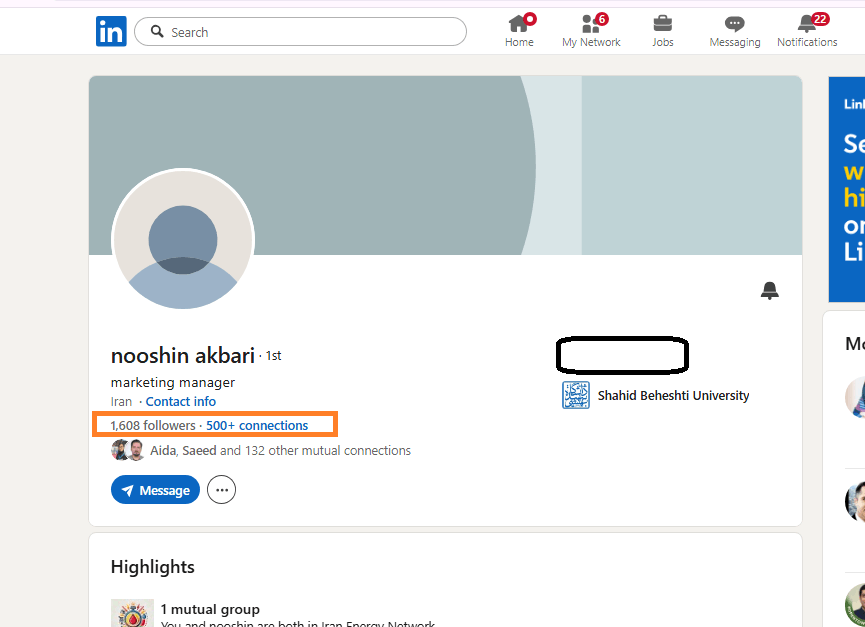Click the 1st degree connection badge
This screenshot has width=865, height=627.
273,356
